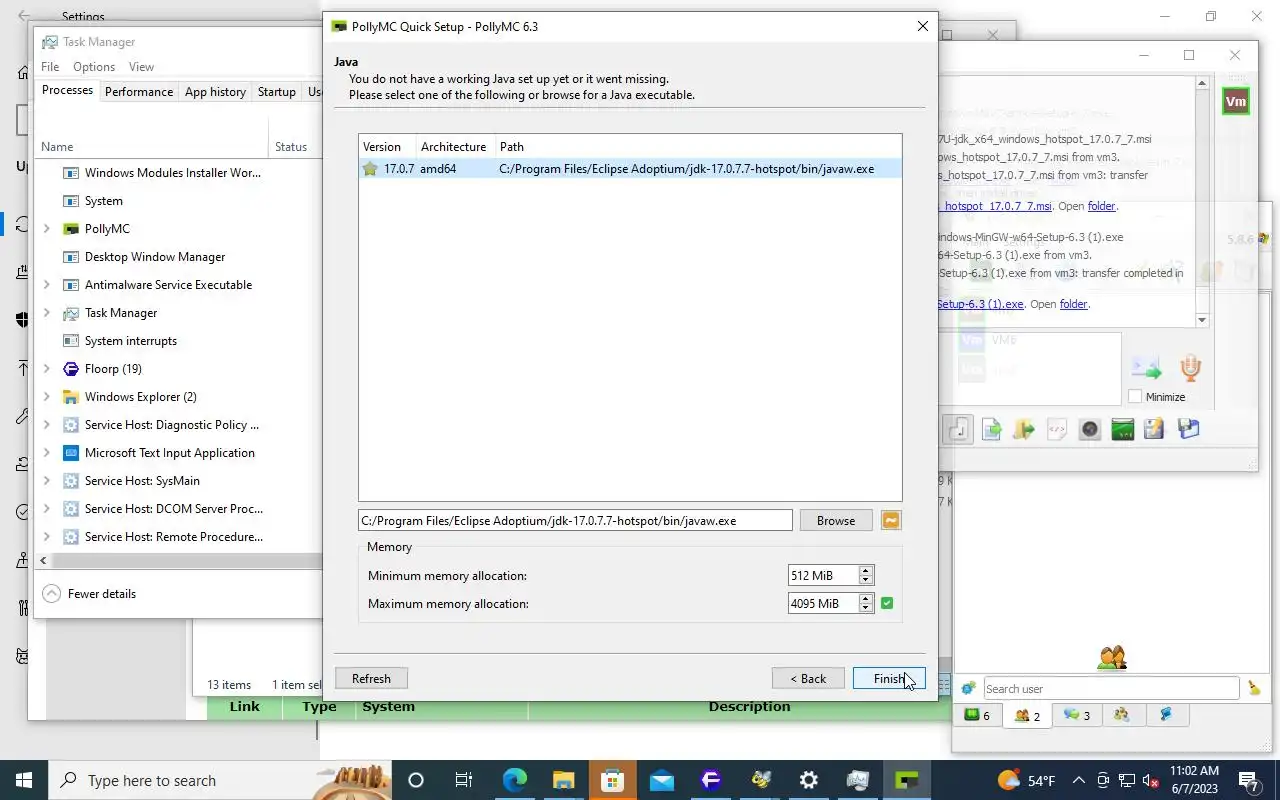
Task: Expand the PollyMC process row
Action: 46,229
